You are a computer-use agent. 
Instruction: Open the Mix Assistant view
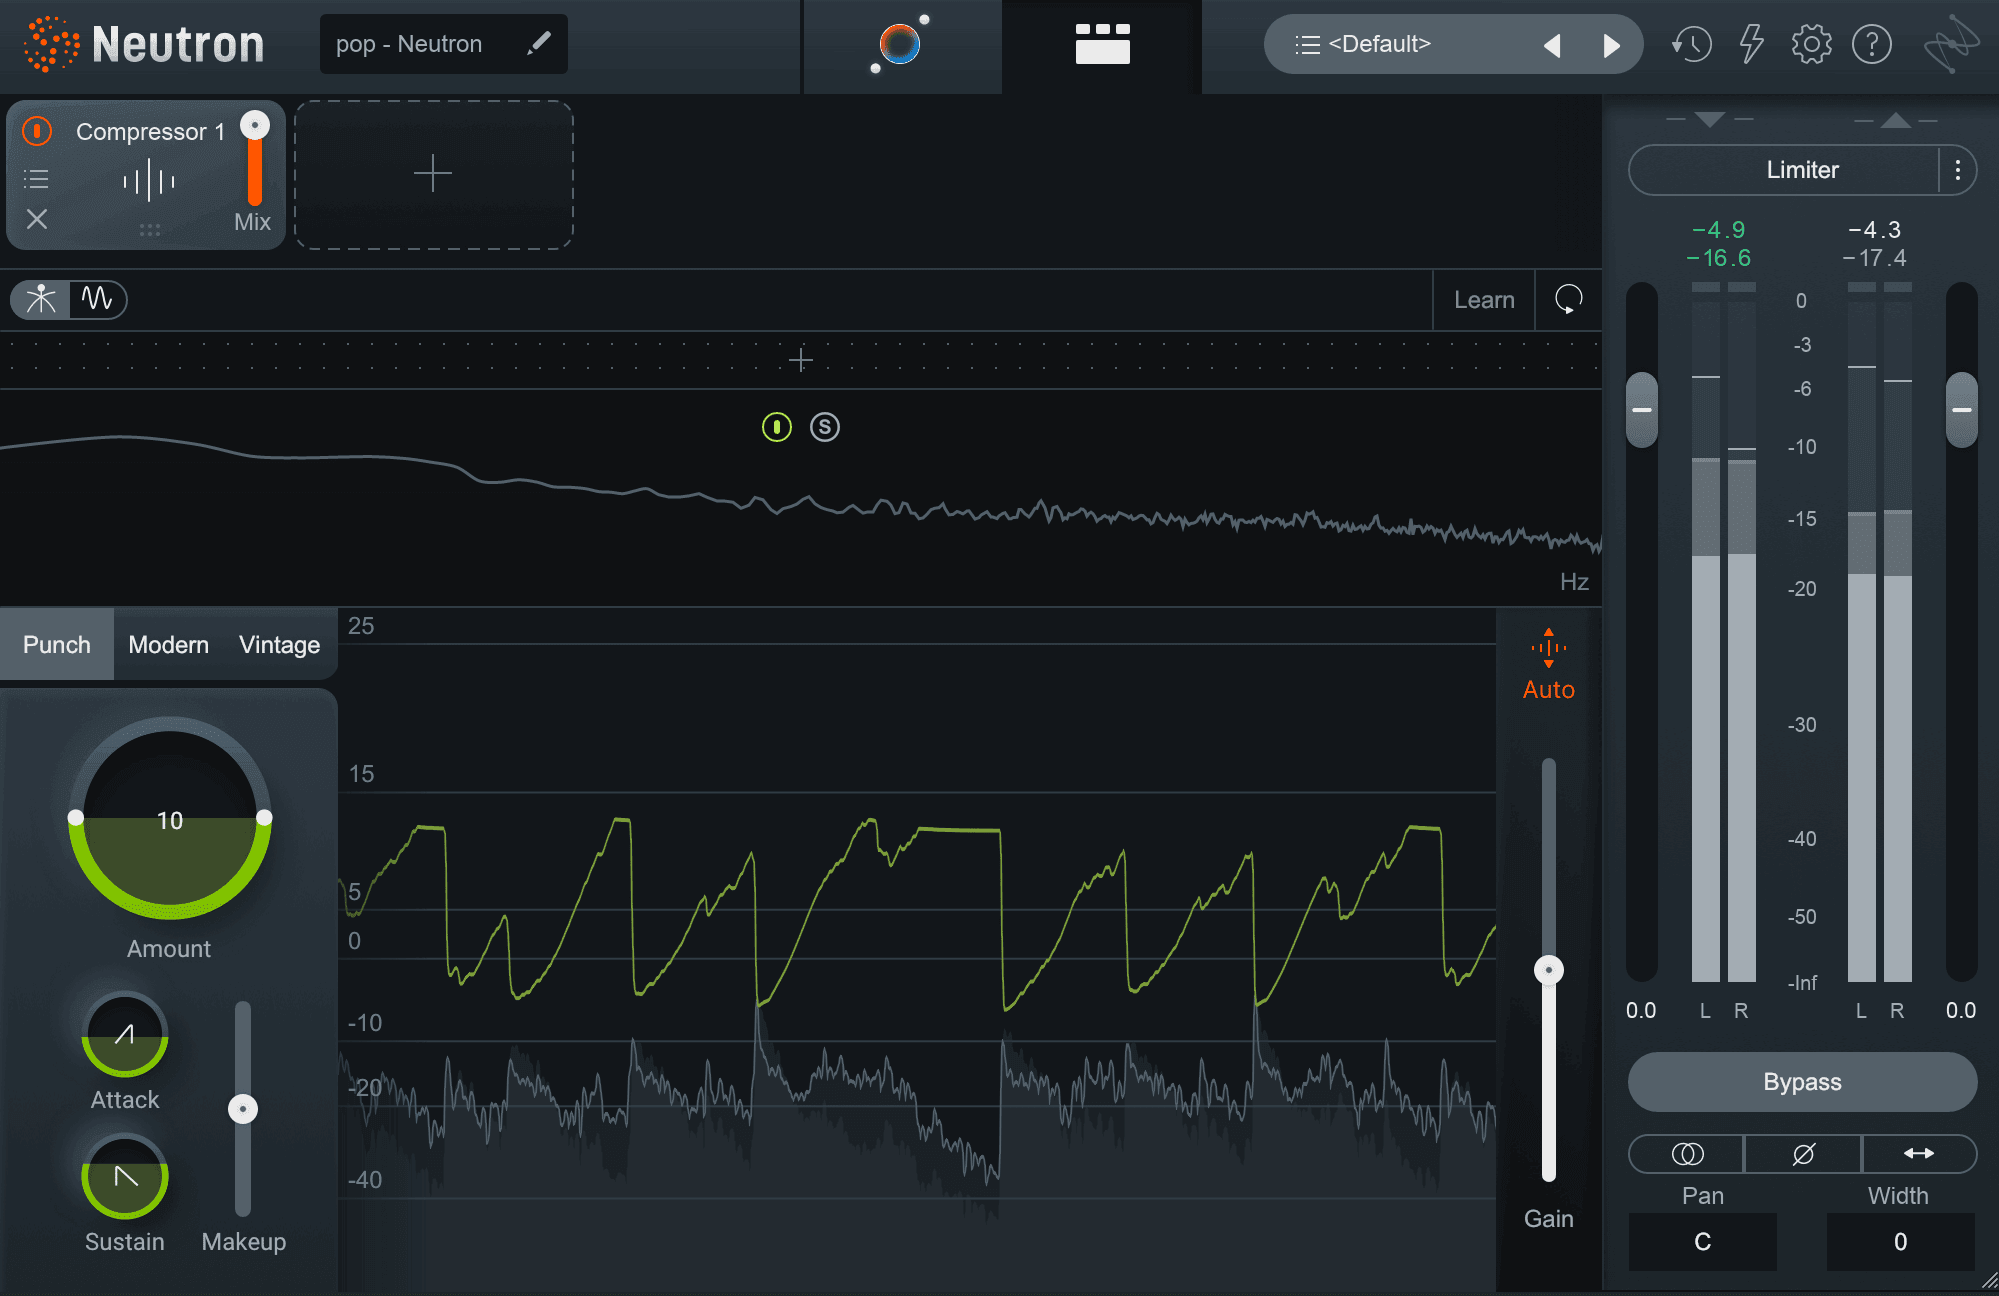(x=902, y=44)
